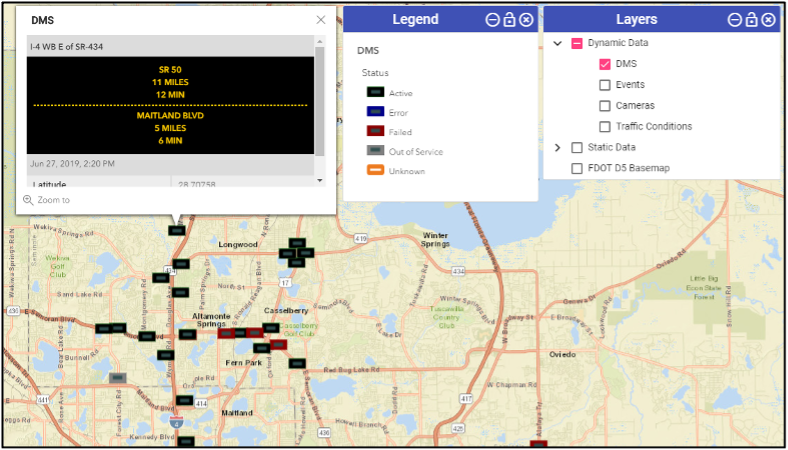Click the Failed status swatch in Legend
Viewport: 788px width, 450px height.
pyautogui.click(x=375, y=131)
